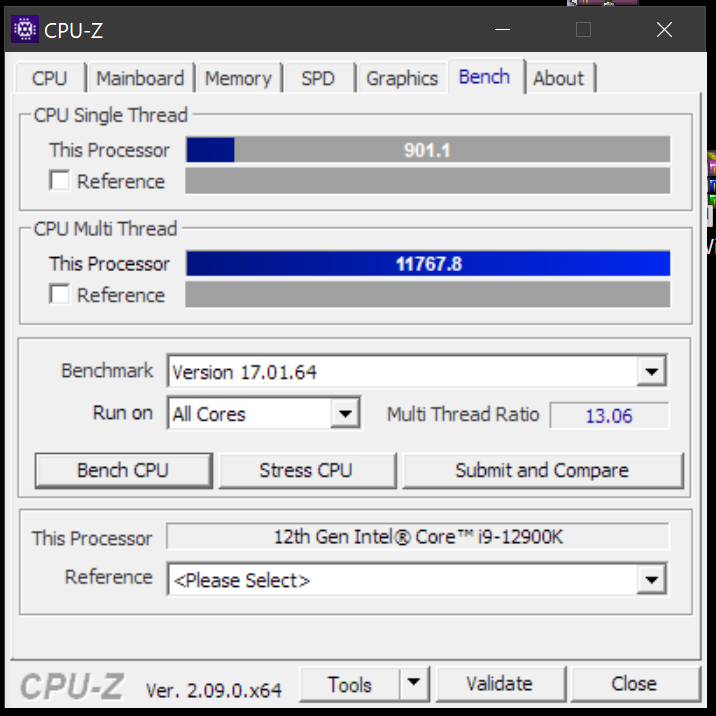The width and height of the screenshot is (716, 716).
Task: Switch to the Memory tab
Action: tap(238, 78)
